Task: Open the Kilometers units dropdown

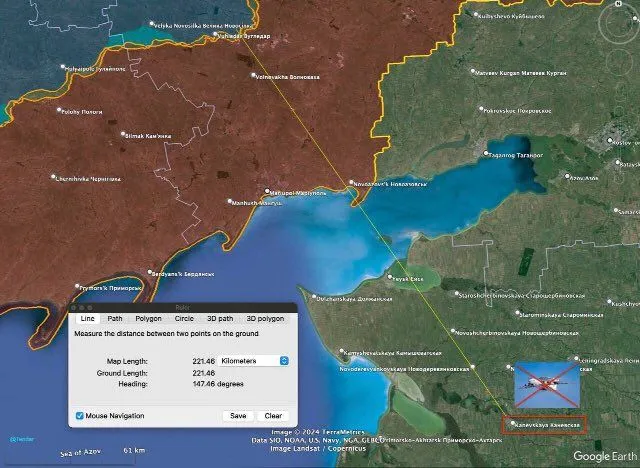Action: (x=254, y=360)
